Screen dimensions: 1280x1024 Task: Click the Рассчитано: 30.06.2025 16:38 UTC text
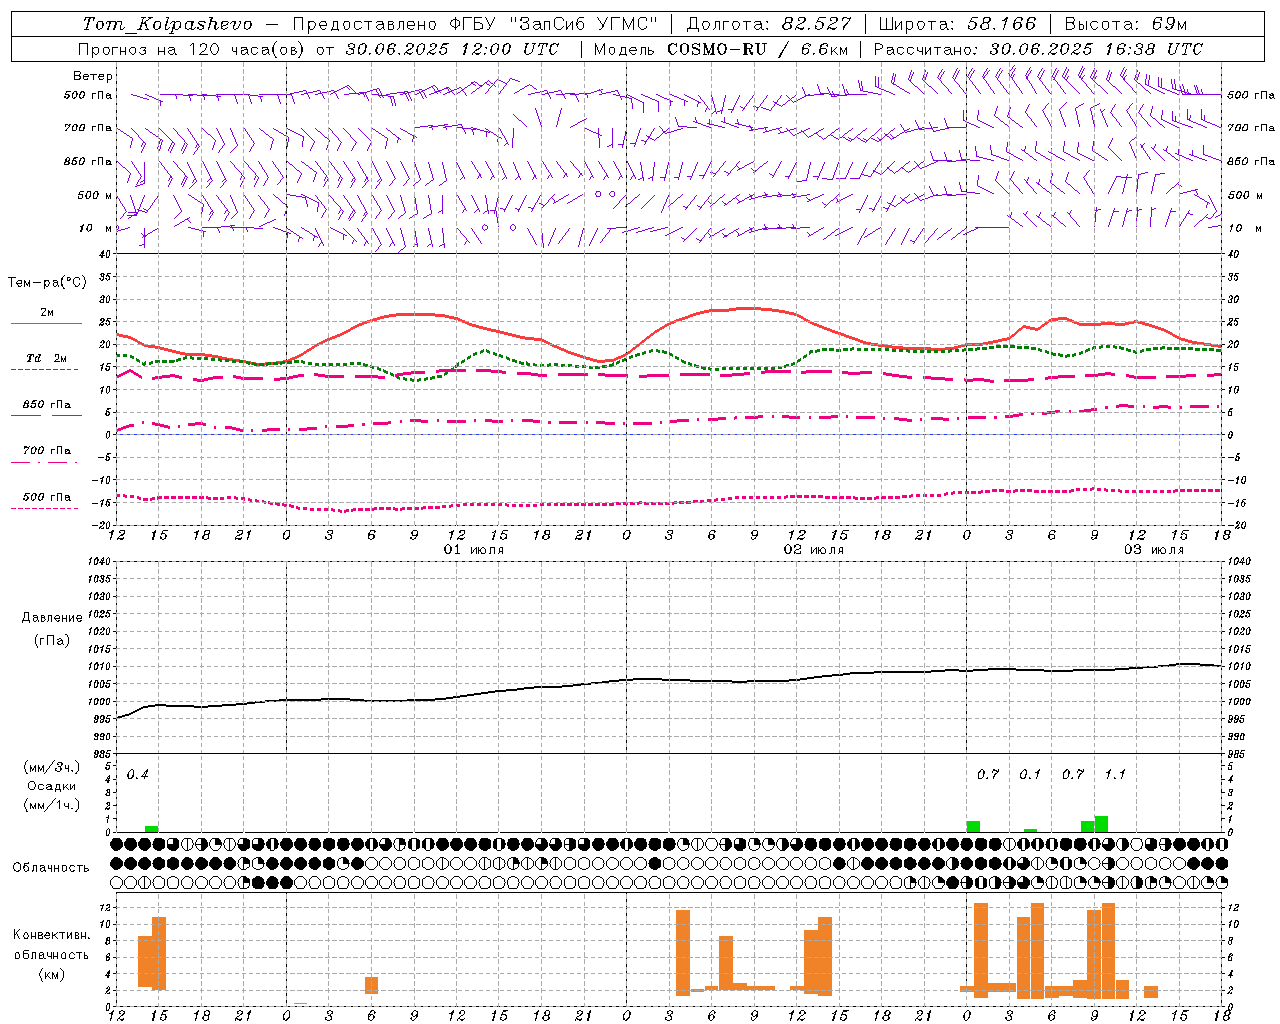tap(1038, 49)
